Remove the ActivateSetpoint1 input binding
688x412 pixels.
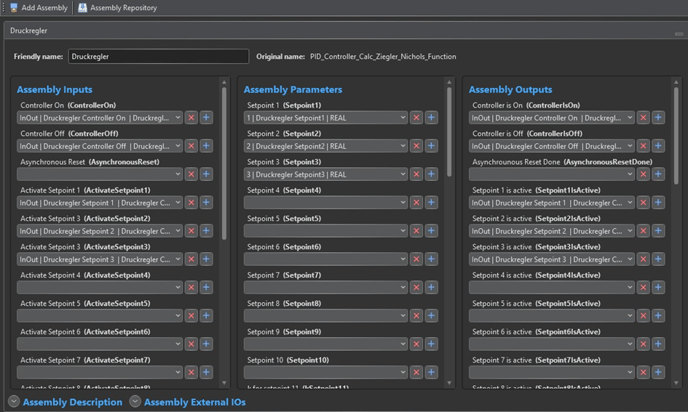click(191, 202)
